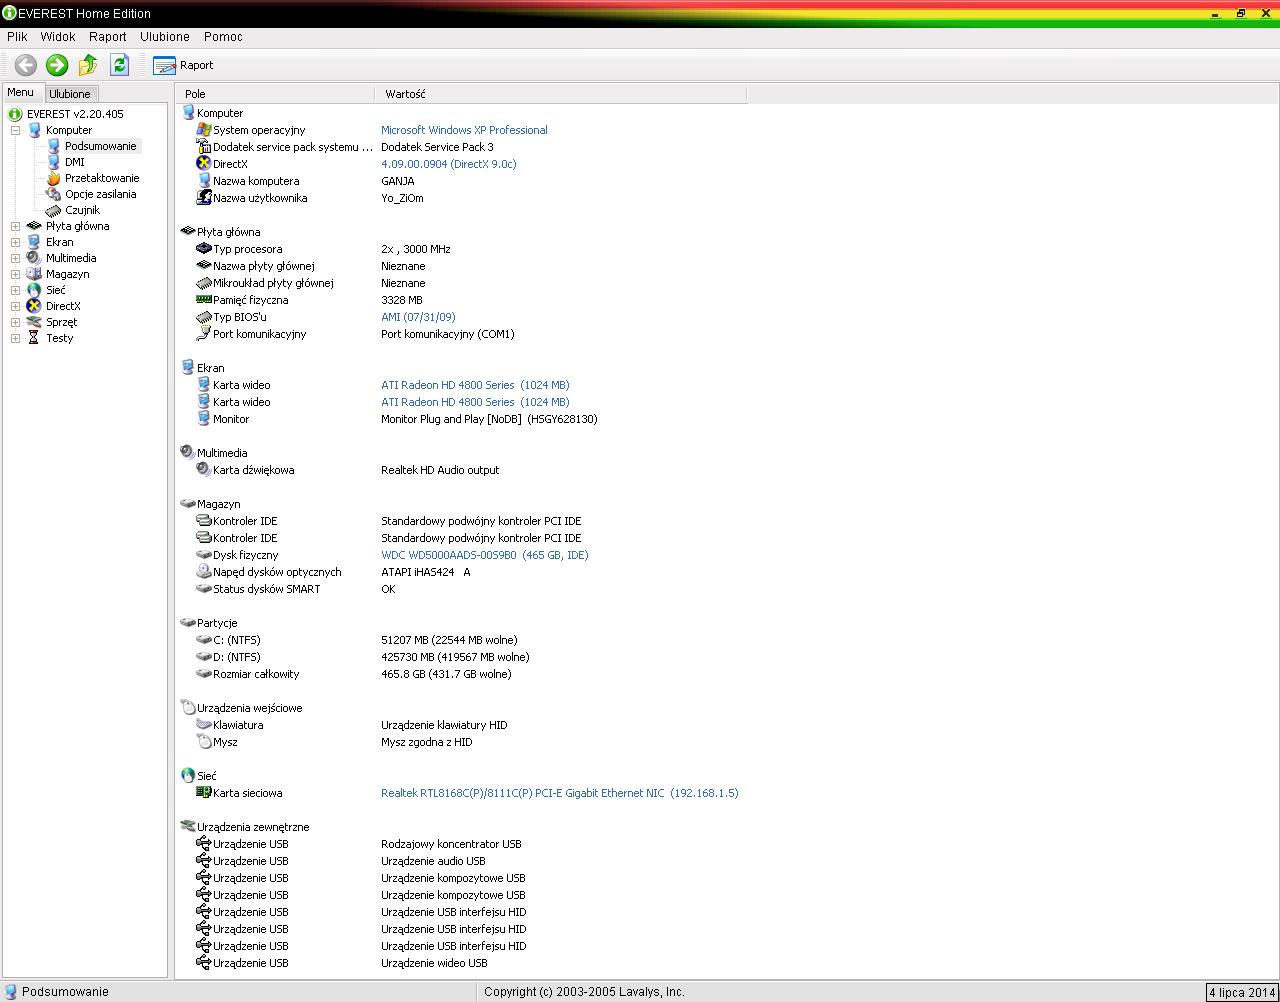Select the C: (NTFS) partition row
This screenshot has height=1002, width=1280.
[x=461, y=640]
